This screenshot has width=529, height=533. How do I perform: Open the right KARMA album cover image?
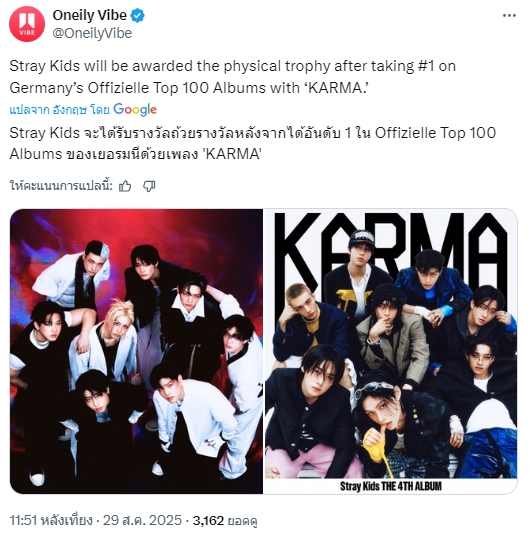[391, 351]
